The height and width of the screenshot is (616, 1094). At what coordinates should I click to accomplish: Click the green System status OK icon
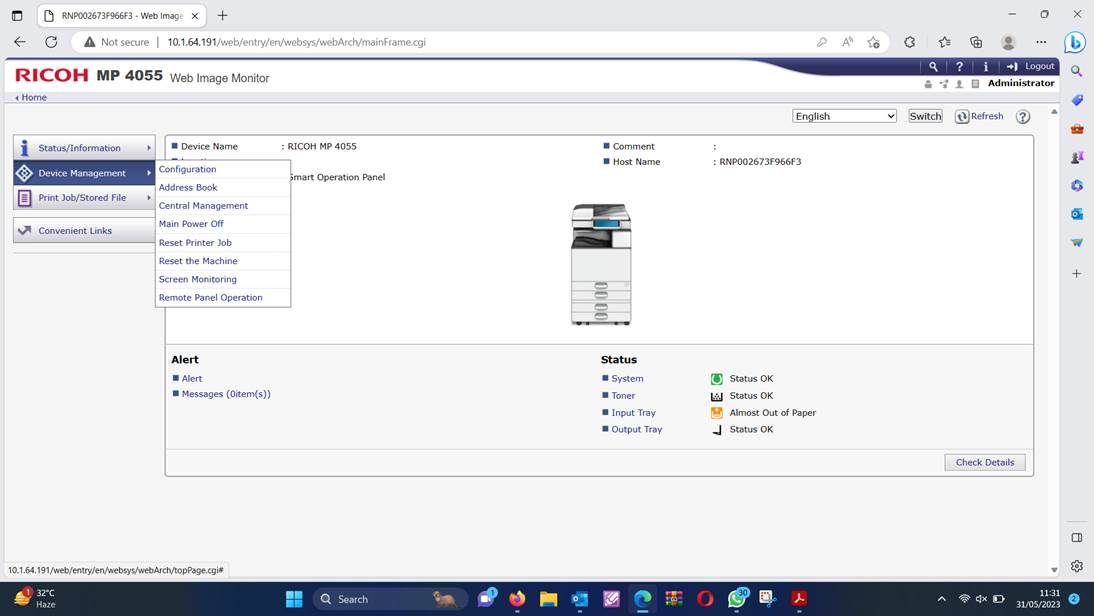point(717,379)
